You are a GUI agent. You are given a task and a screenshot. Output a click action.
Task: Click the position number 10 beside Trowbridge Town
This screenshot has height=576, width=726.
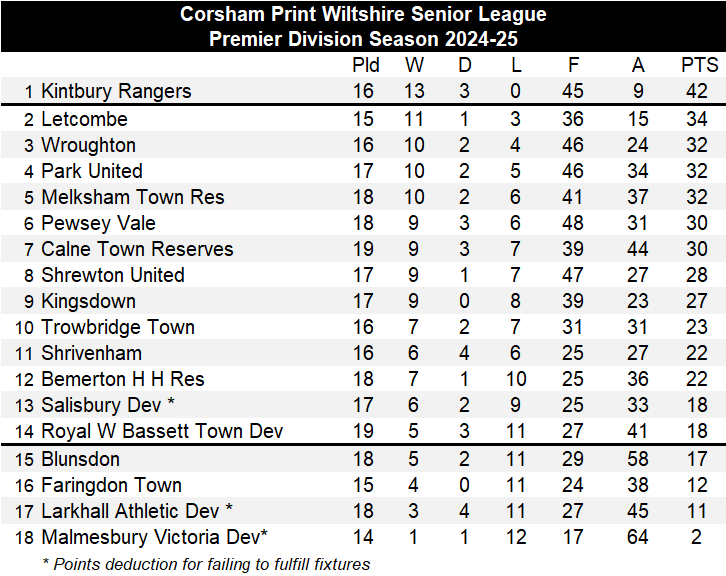click(22, 327)
